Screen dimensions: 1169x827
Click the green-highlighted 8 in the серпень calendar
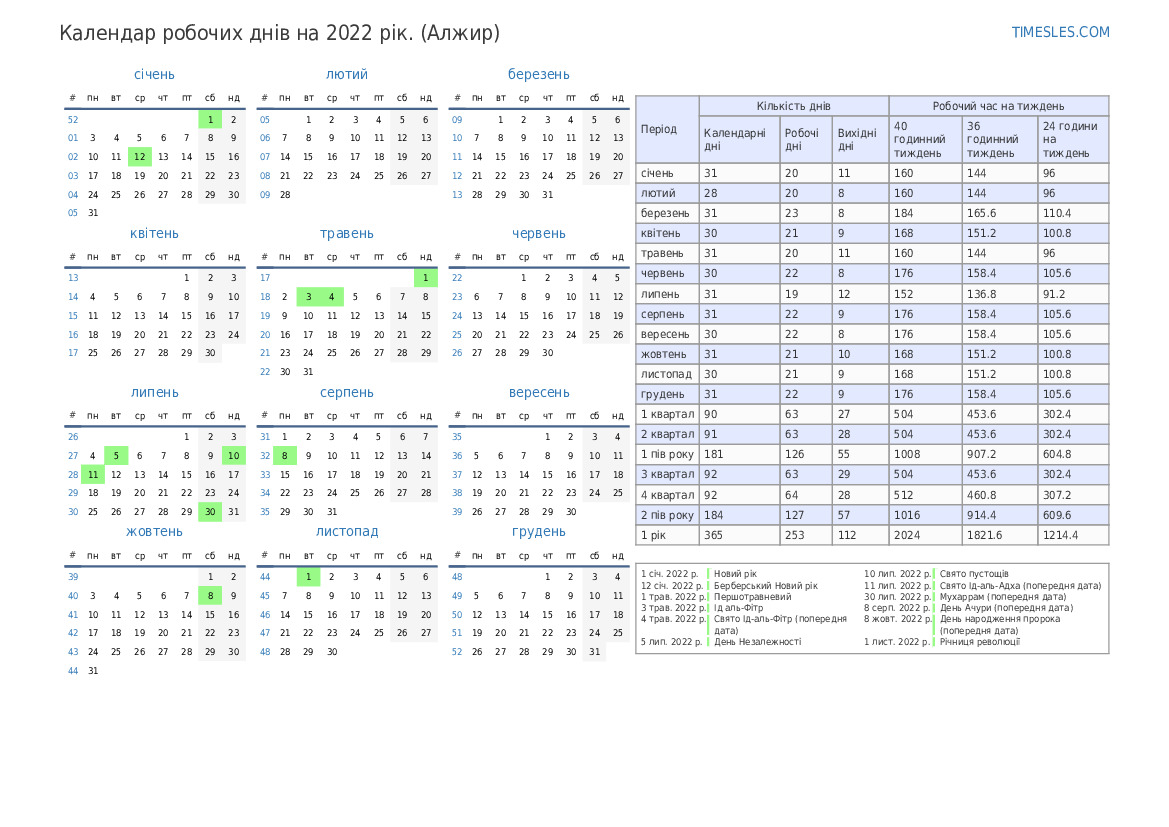click(x=285, y=456)
